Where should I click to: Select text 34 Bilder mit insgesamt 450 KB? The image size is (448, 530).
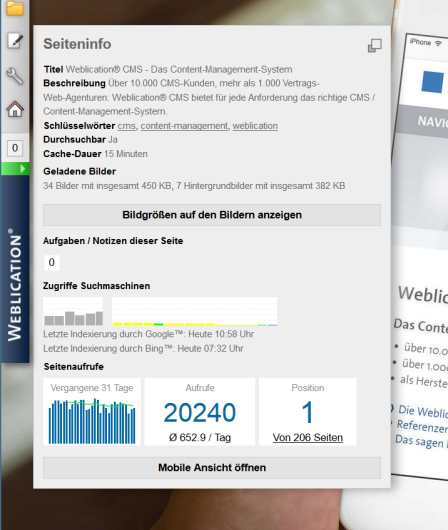[108, 186]
